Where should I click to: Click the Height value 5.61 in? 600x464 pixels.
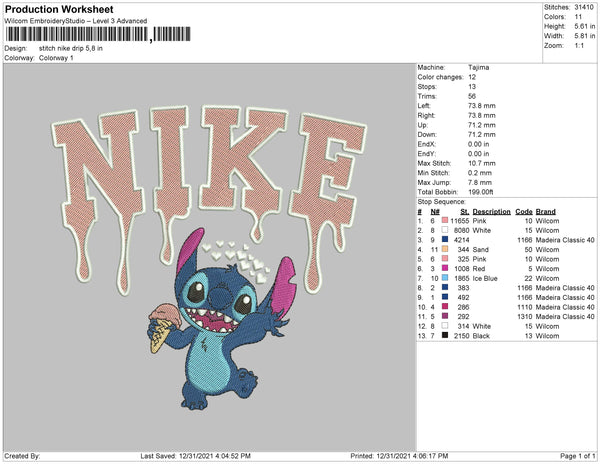click(585, 26)
